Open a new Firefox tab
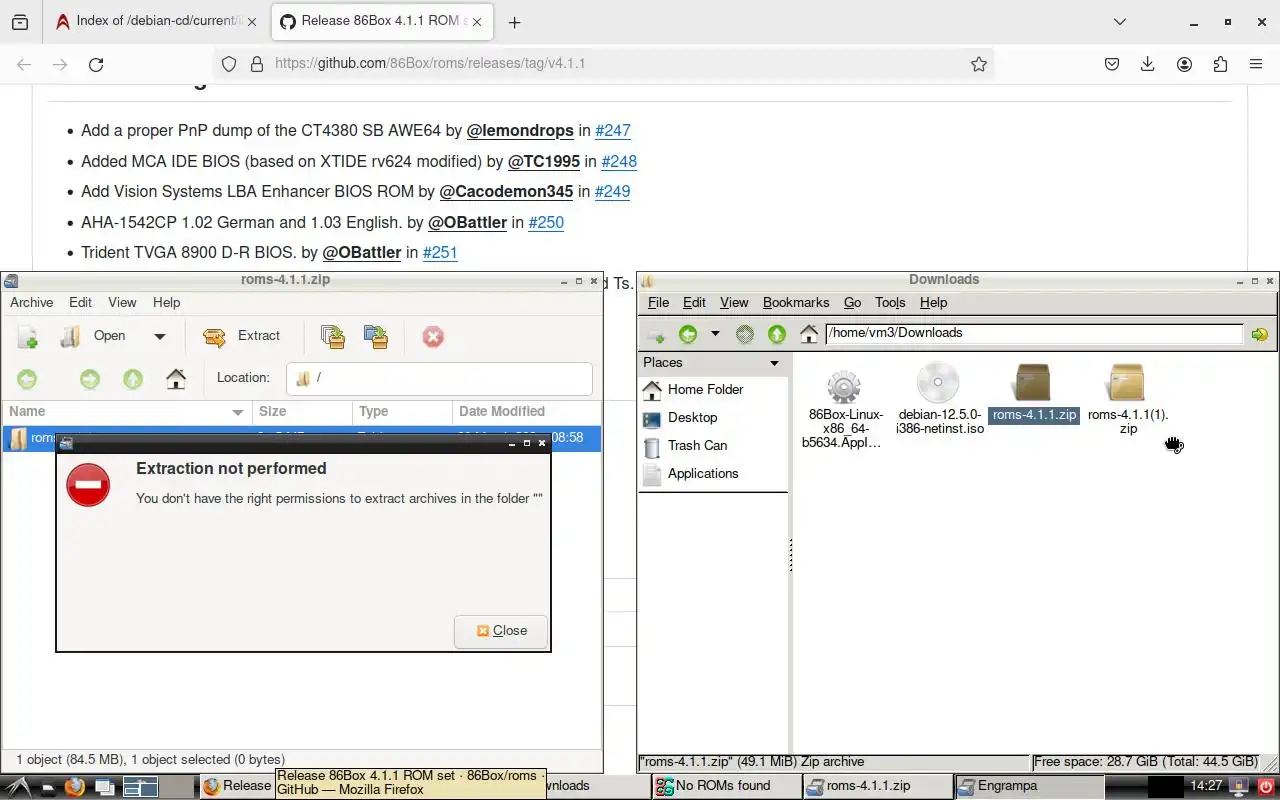The height and width of the screenshot is (800, 1280). 514,22
